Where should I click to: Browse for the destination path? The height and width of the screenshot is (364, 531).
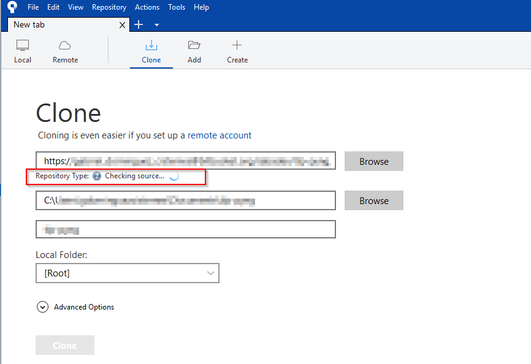[374, 200]
